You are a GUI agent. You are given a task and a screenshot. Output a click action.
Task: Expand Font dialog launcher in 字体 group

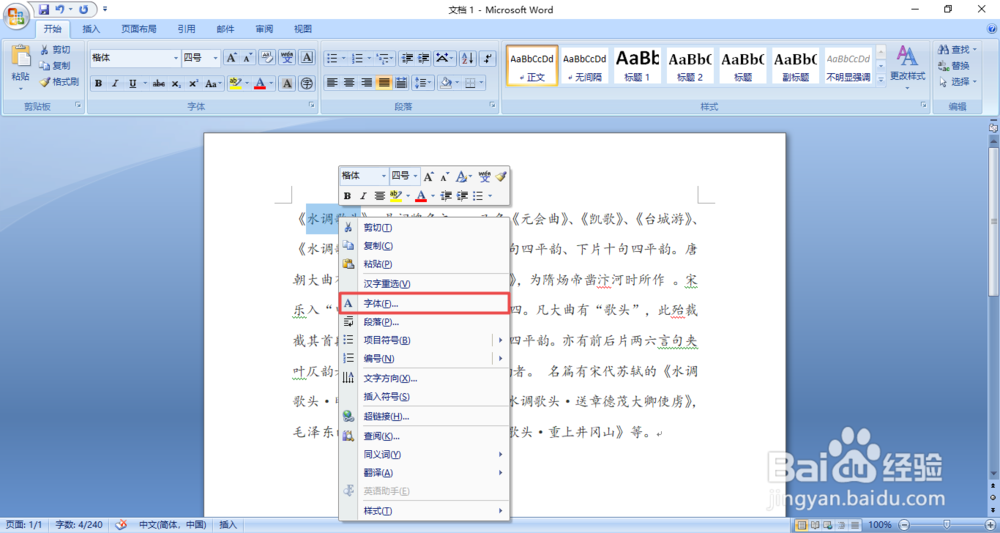[x=312, y=105]
